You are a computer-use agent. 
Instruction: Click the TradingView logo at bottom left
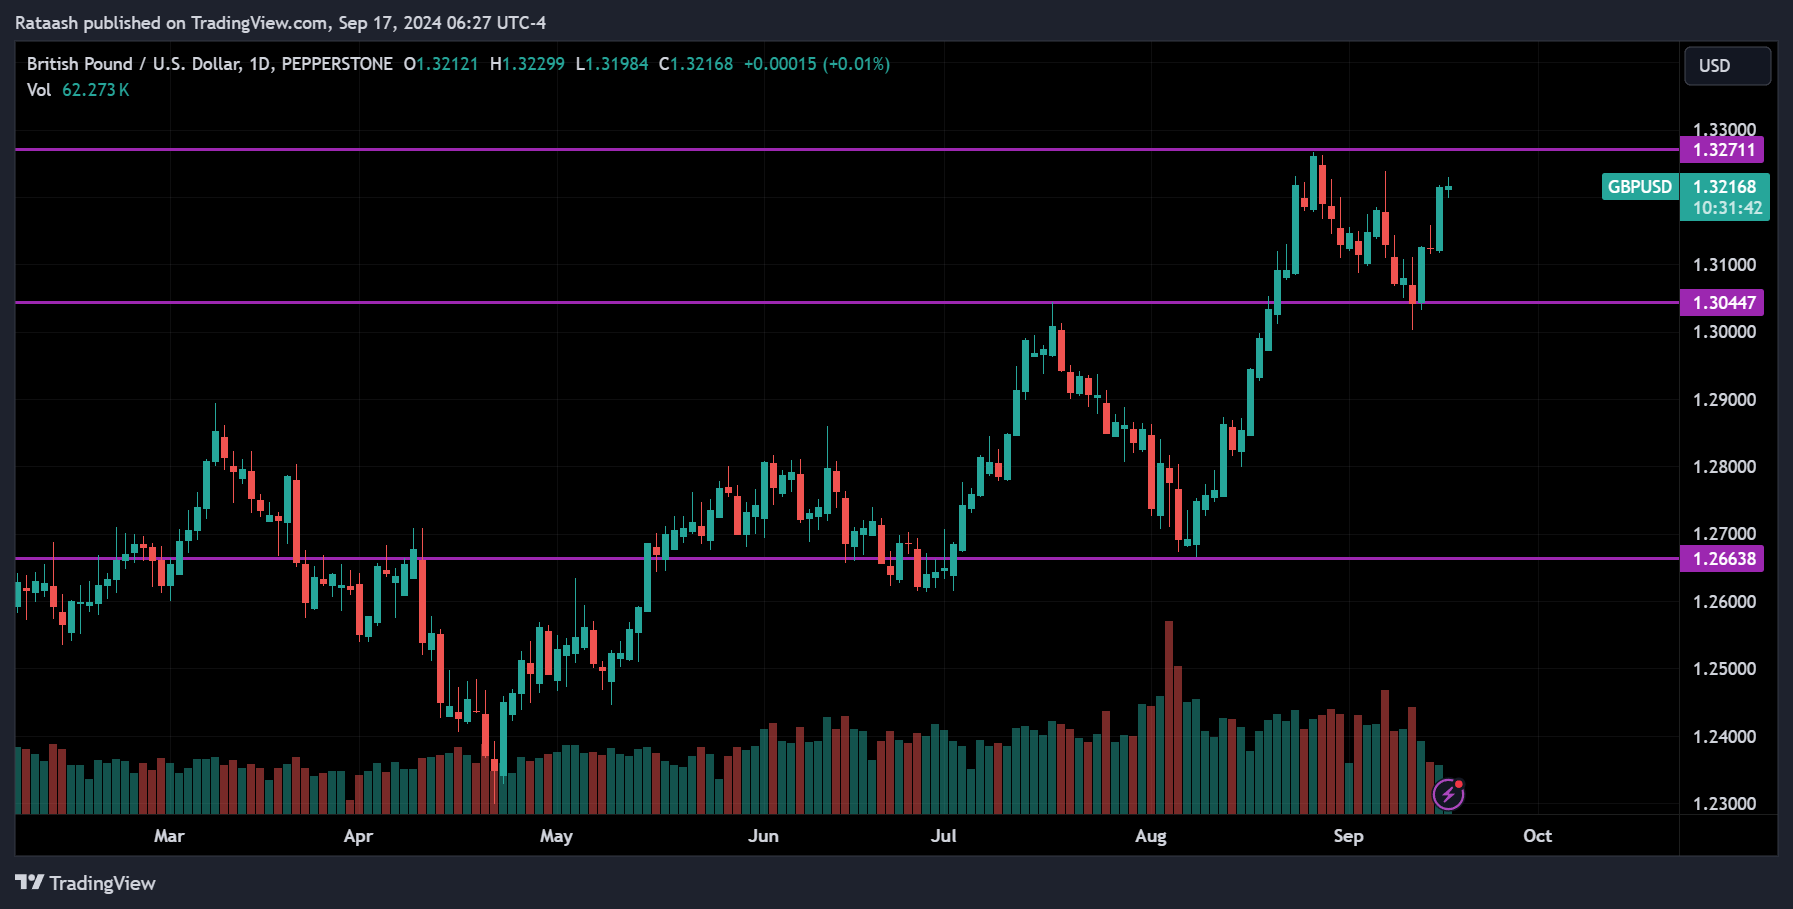pos(85,883)
